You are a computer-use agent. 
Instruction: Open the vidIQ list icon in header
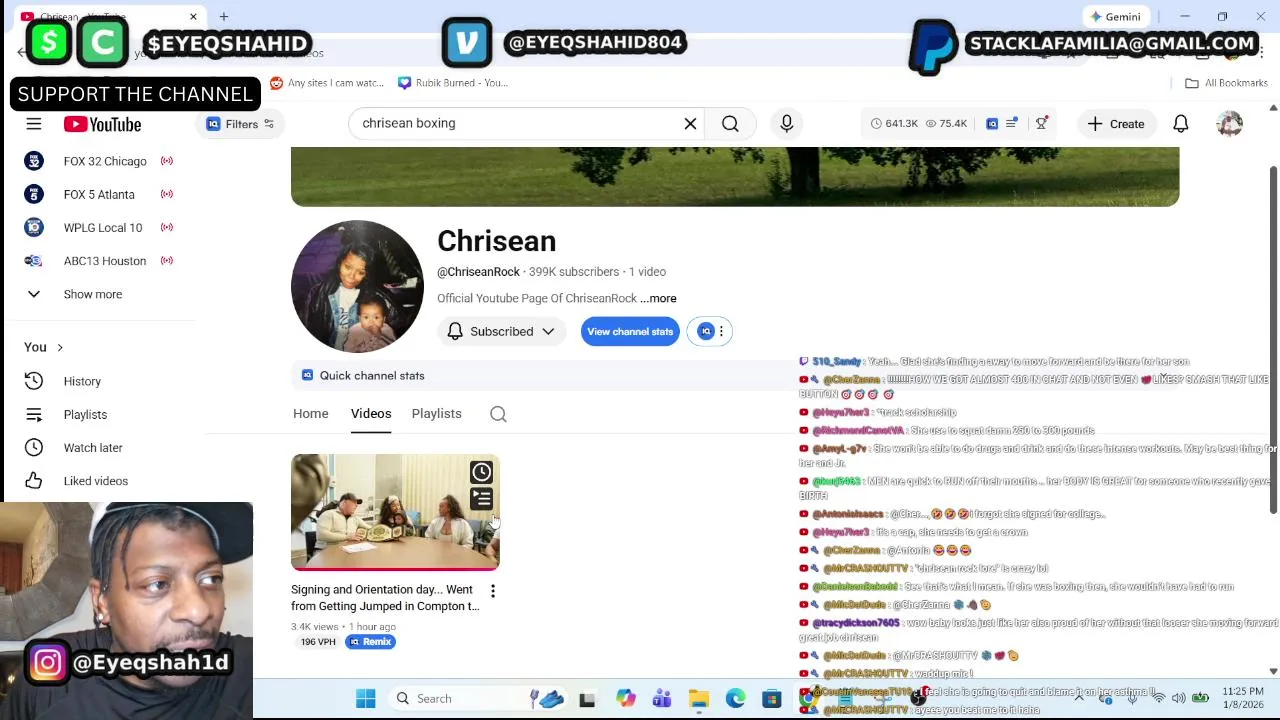coord(1012,123)
